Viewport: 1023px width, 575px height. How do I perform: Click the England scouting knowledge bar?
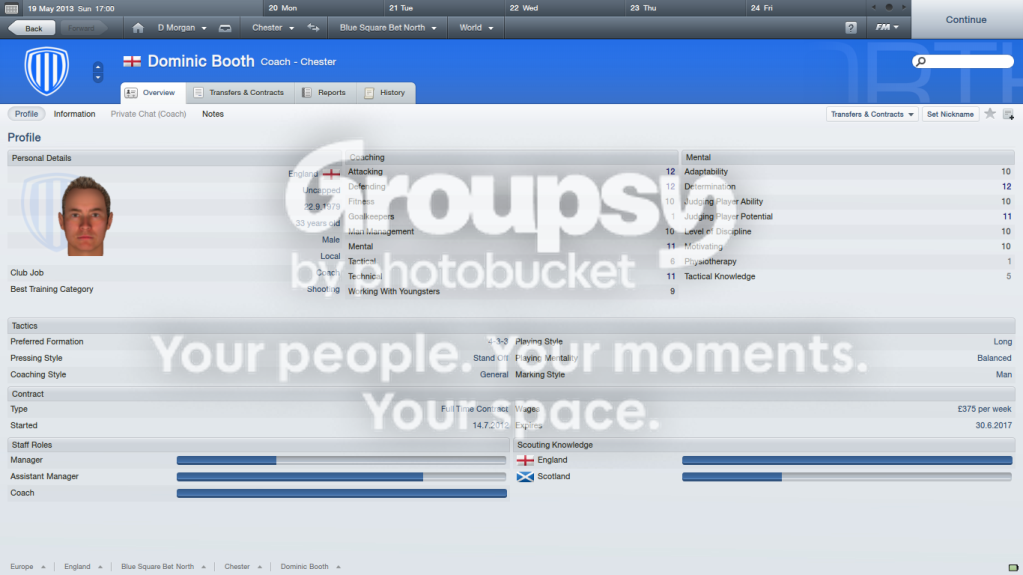coord(847,460)
